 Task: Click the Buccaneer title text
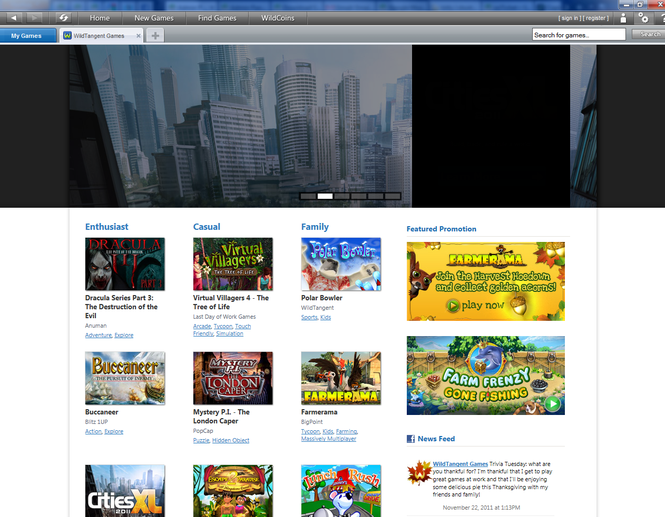(101, 412)
